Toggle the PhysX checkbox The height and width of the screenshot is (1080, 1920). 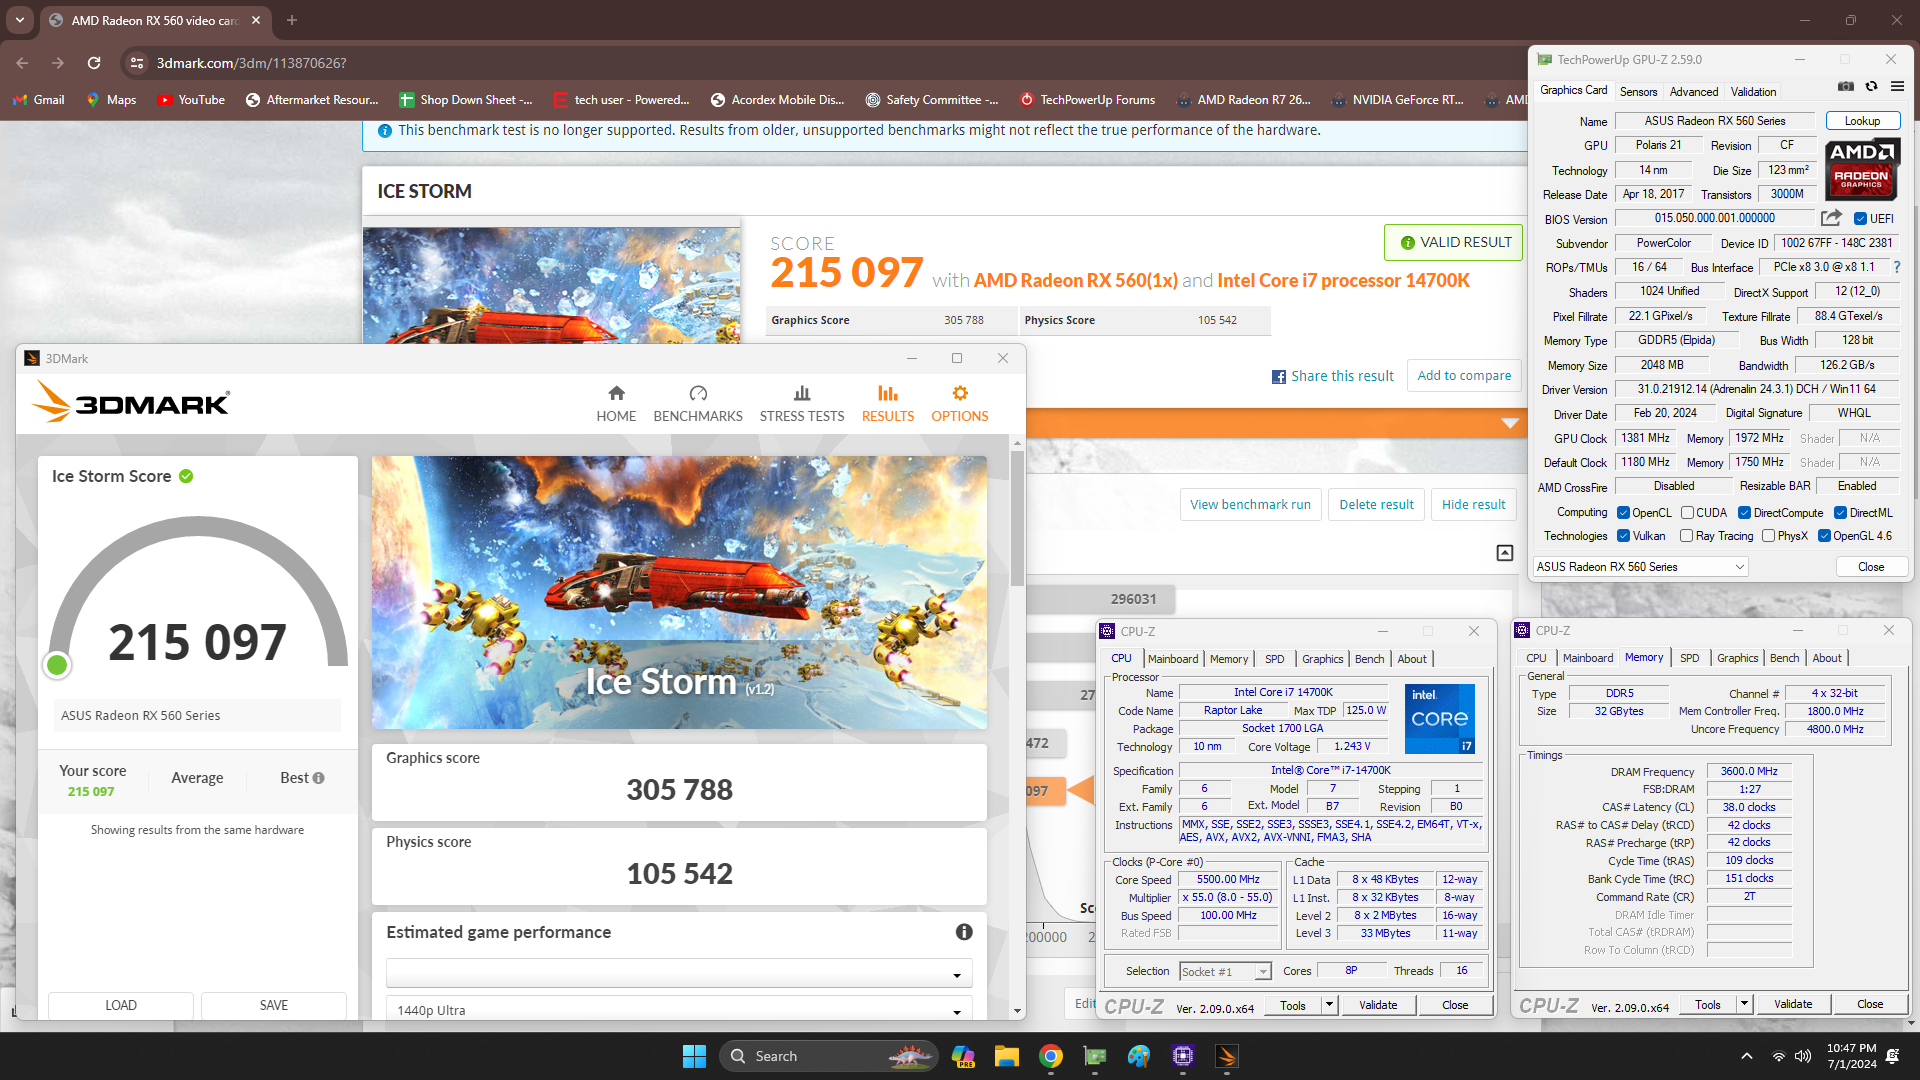pyautogui.click(x=1769, y=536)
